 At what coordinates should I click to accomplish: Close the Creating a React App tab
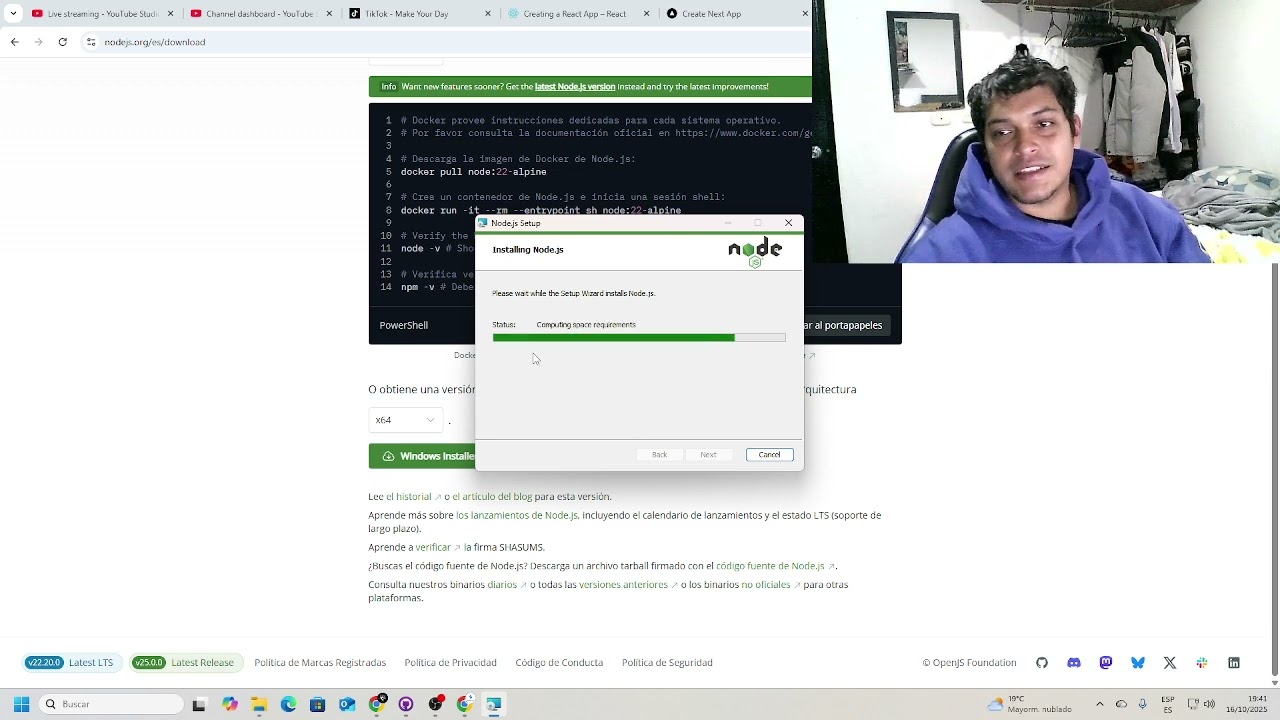pyautogui.click(x=646, y=14)
